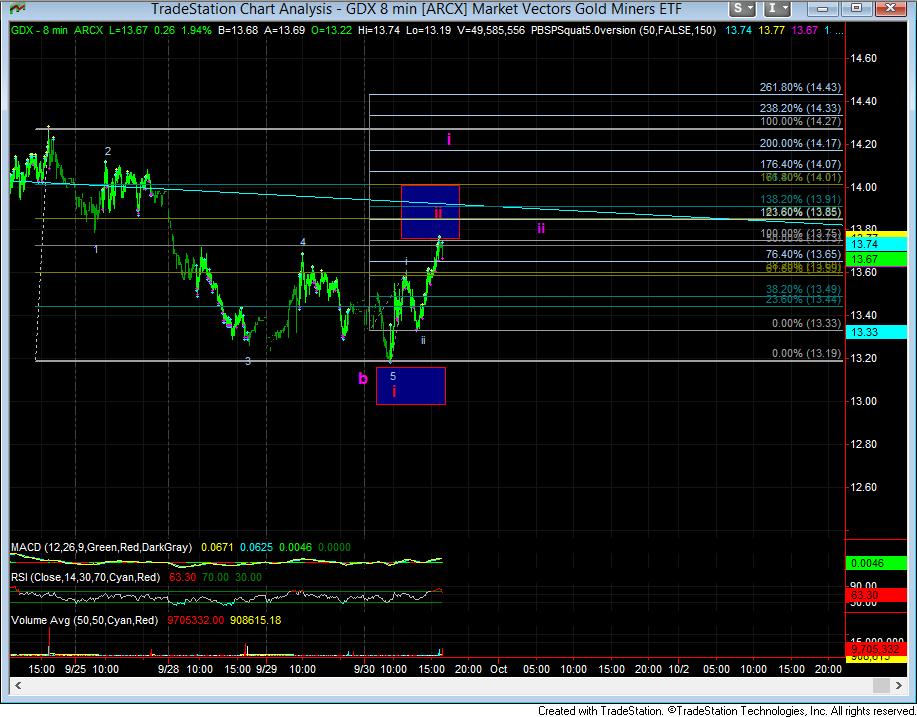Click the '76.40% (13.65)' Fibonacci label
Screen dimensions: 917x717
point(804,254)
